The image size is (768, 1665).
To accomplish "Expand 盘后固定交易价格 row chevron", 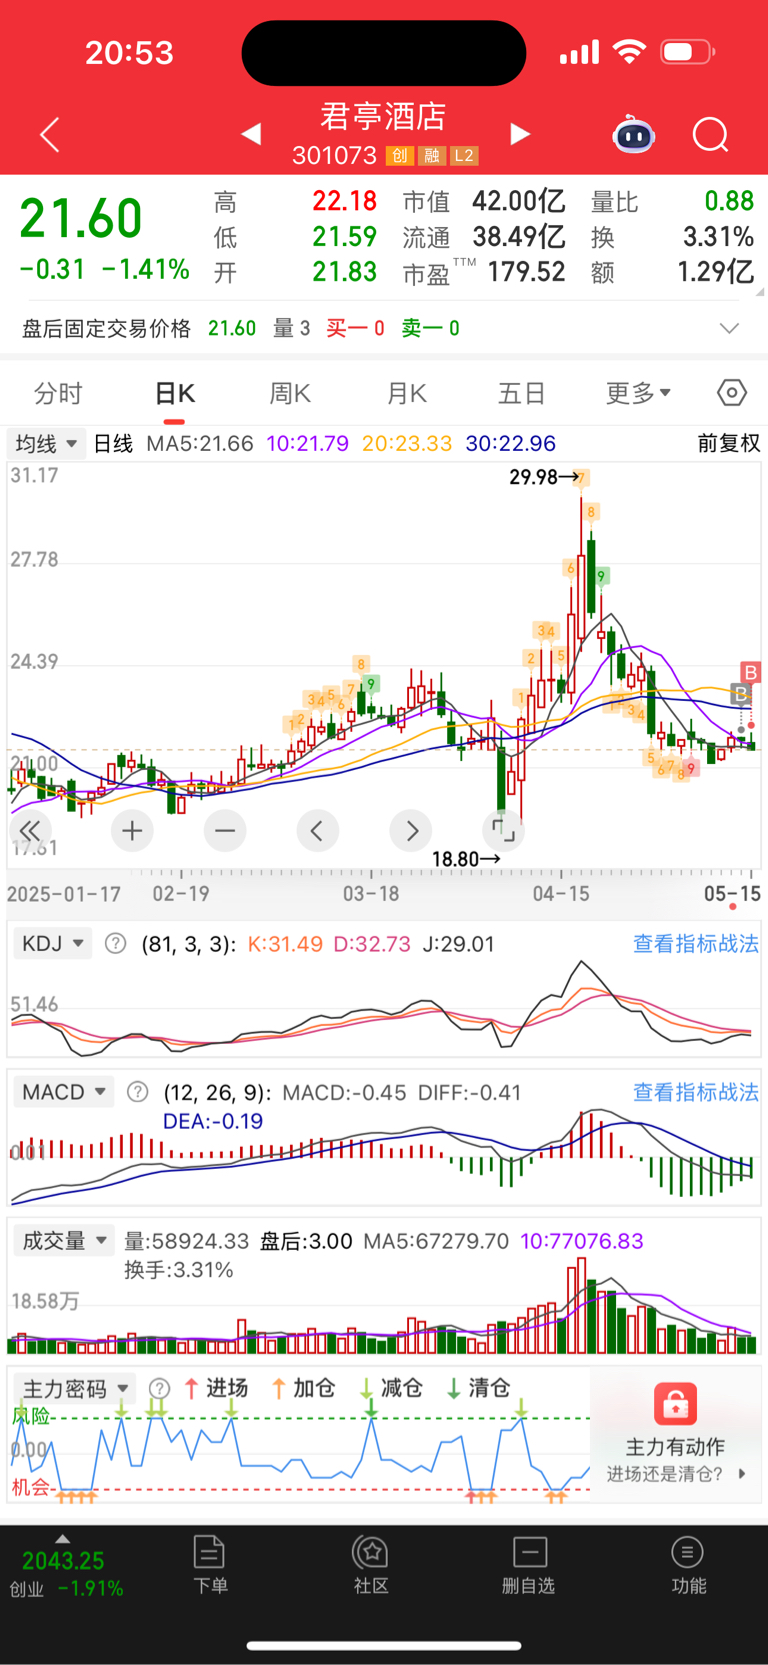I will 730,328.
